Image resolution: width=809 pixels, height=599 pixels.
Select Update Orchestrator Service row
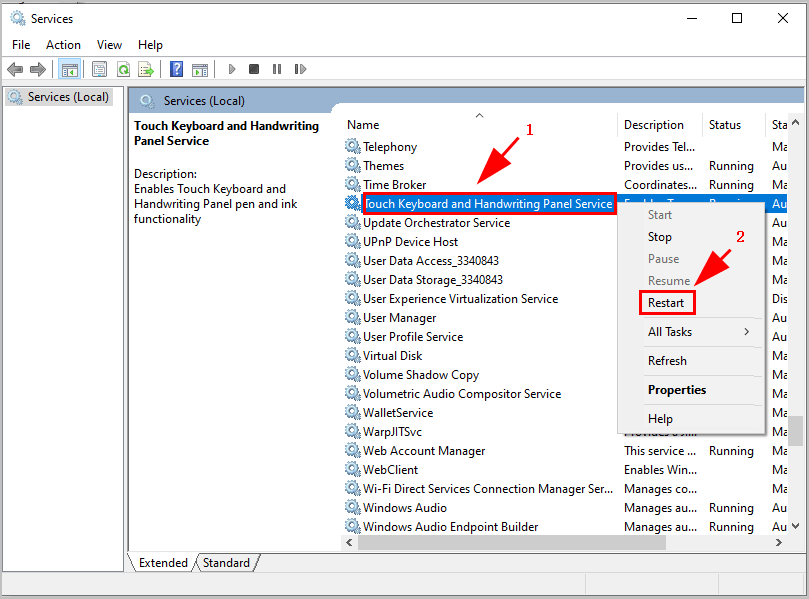coord(436,223)
